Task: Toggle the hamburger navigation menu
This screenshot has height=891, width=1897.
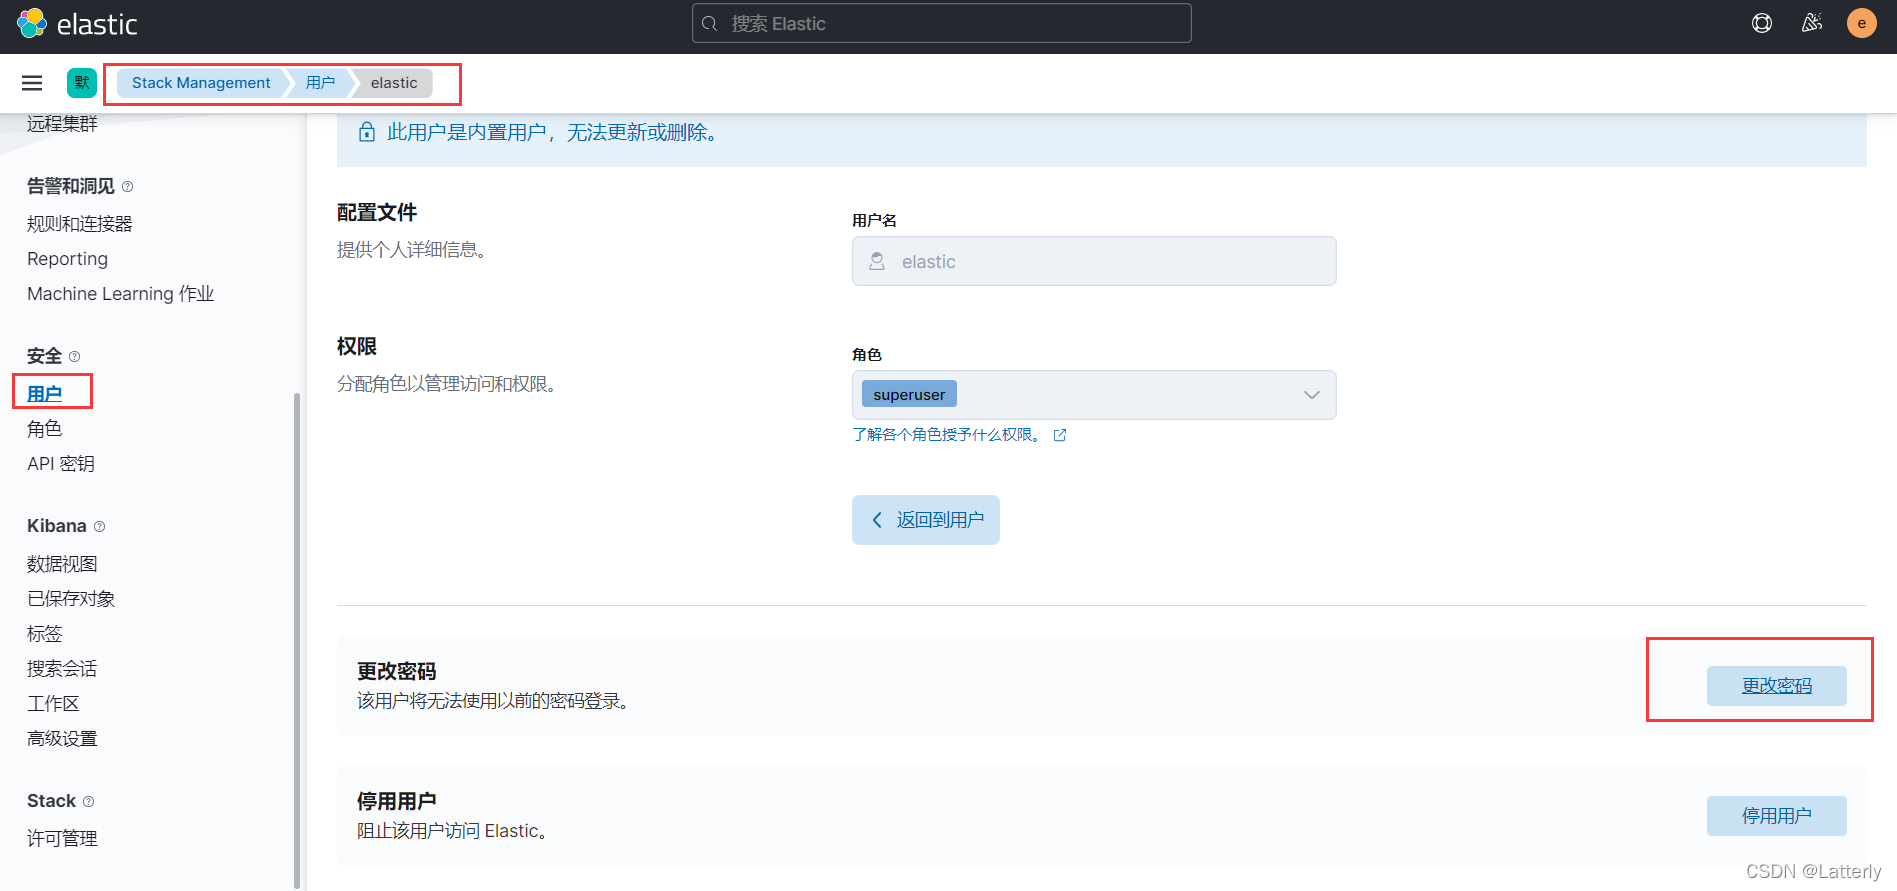Action: 32,83
